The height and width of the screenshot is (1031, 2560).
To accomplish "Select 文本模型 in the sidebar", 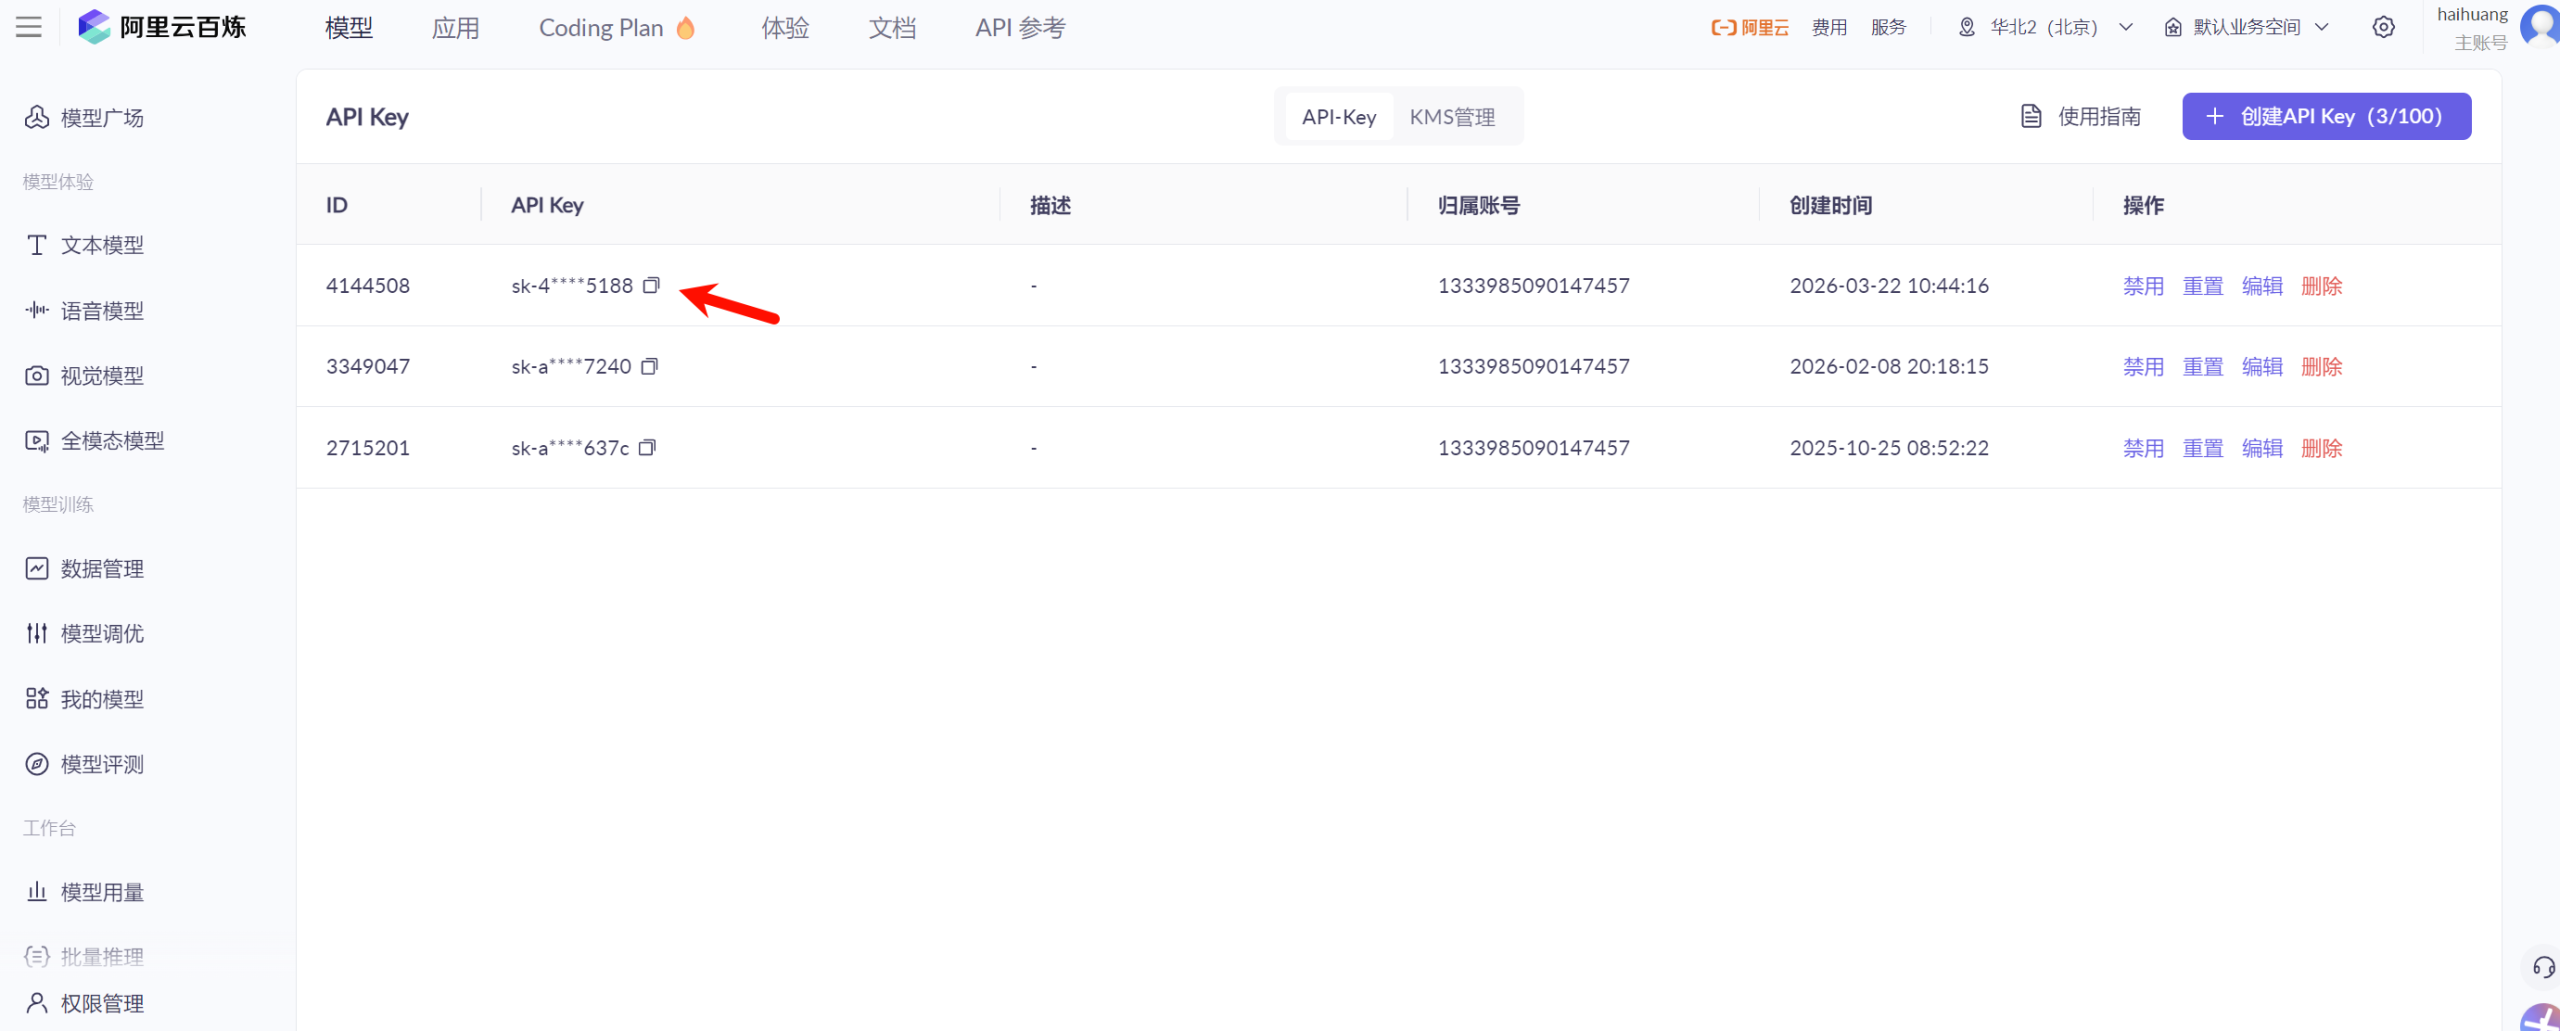I will click(103, 244).
